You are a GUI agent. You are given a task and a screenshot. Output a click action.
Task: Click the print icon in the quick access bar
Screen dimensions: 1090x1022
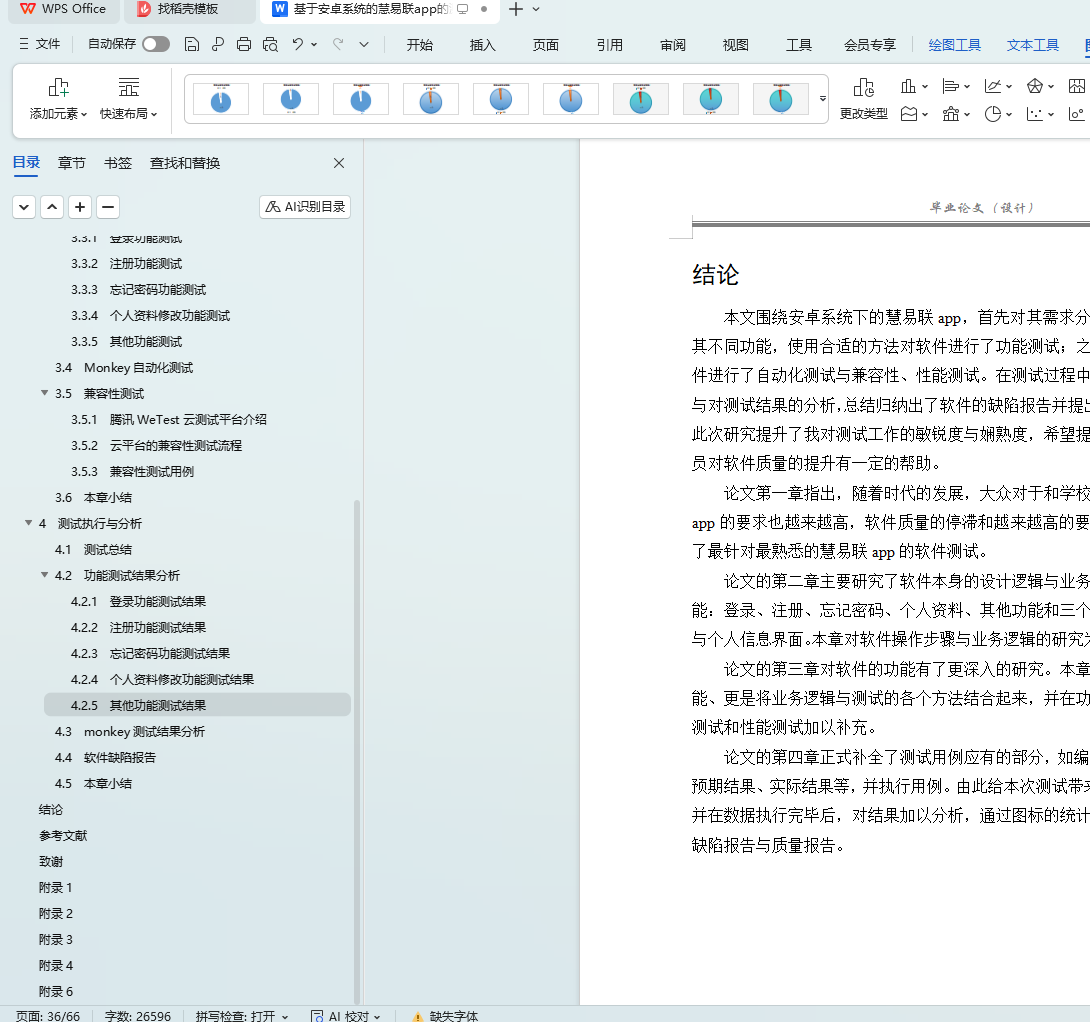pos(244,44)
